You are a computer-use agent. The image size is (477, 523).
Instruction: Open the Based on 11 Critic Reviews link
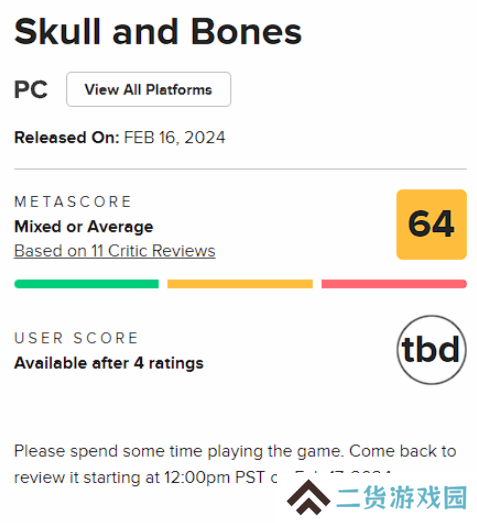(x=115, y=251)
